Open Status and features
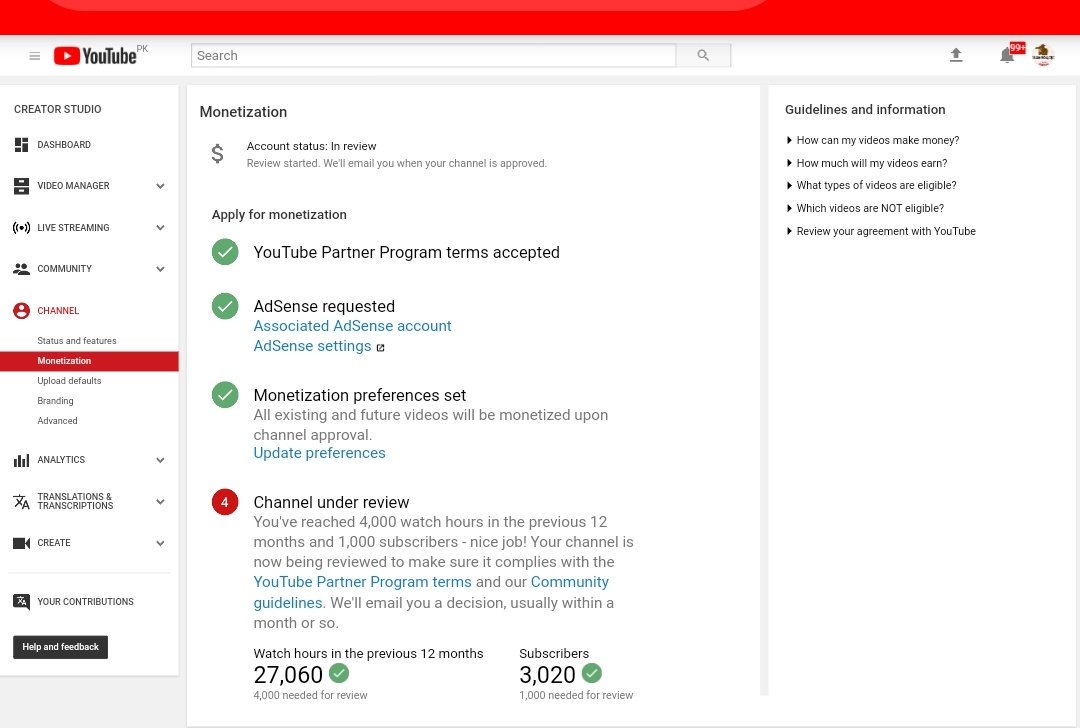 coord(76,341)
